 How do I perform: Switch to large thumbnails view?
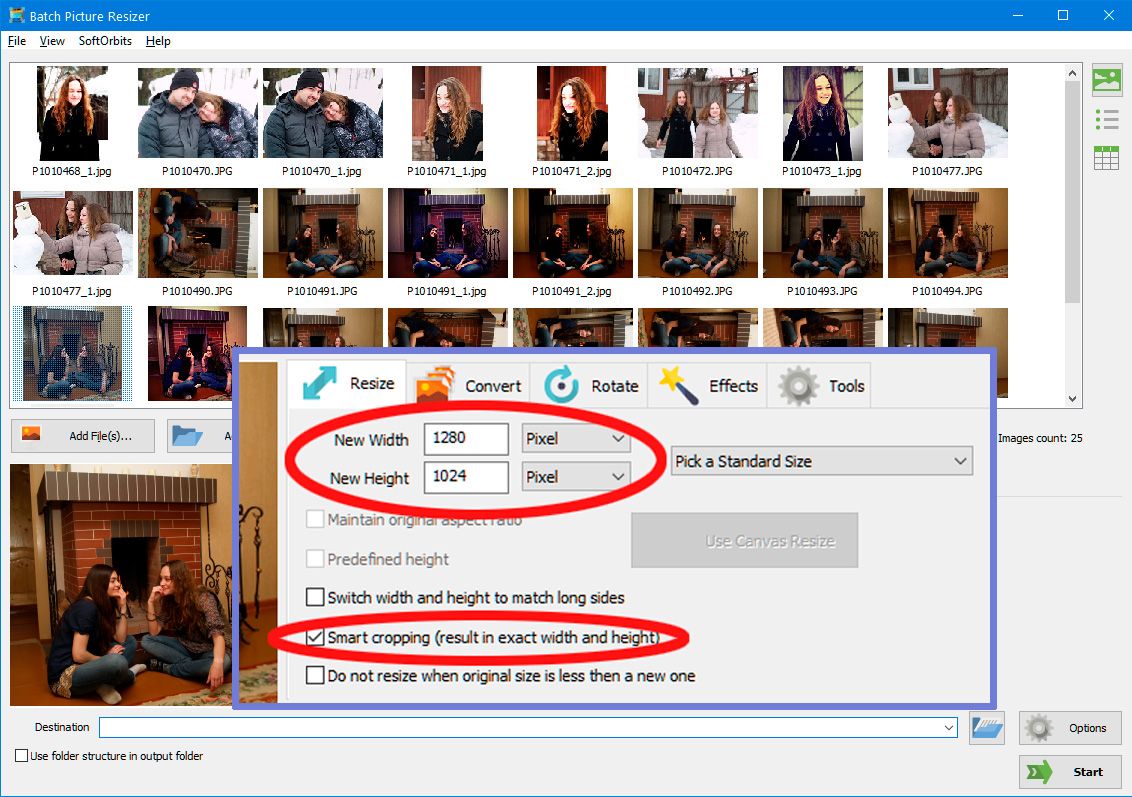click(1106, 80)
